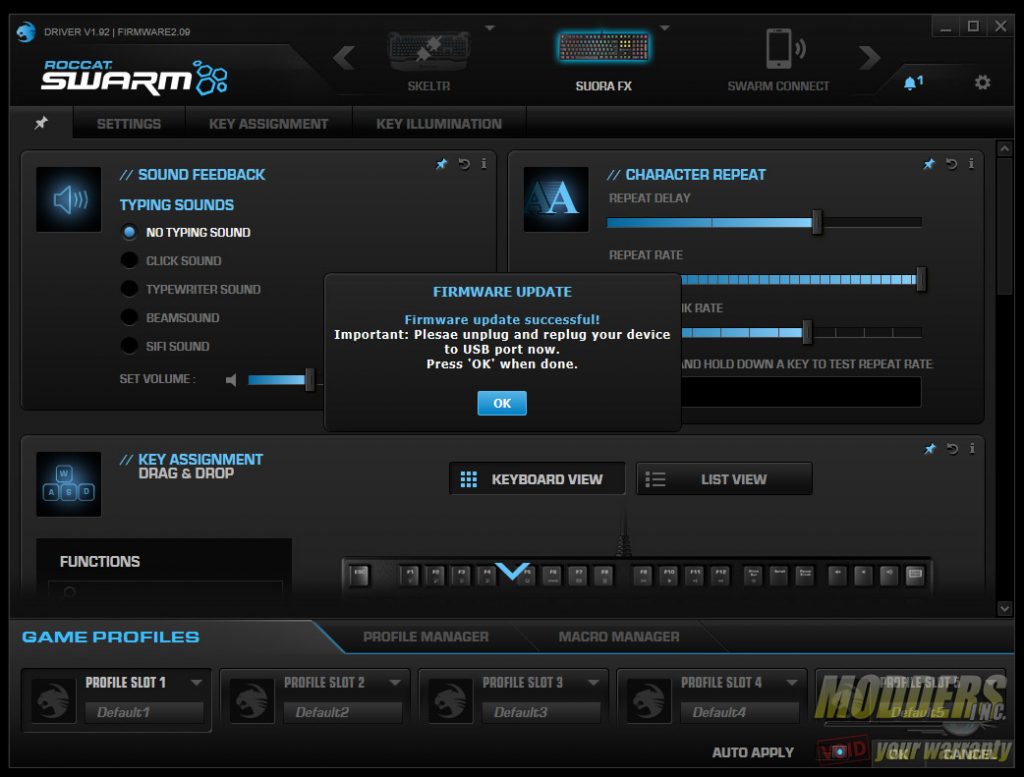Click the Profile Slot 3 ROCCAT icon

(451, 700)
